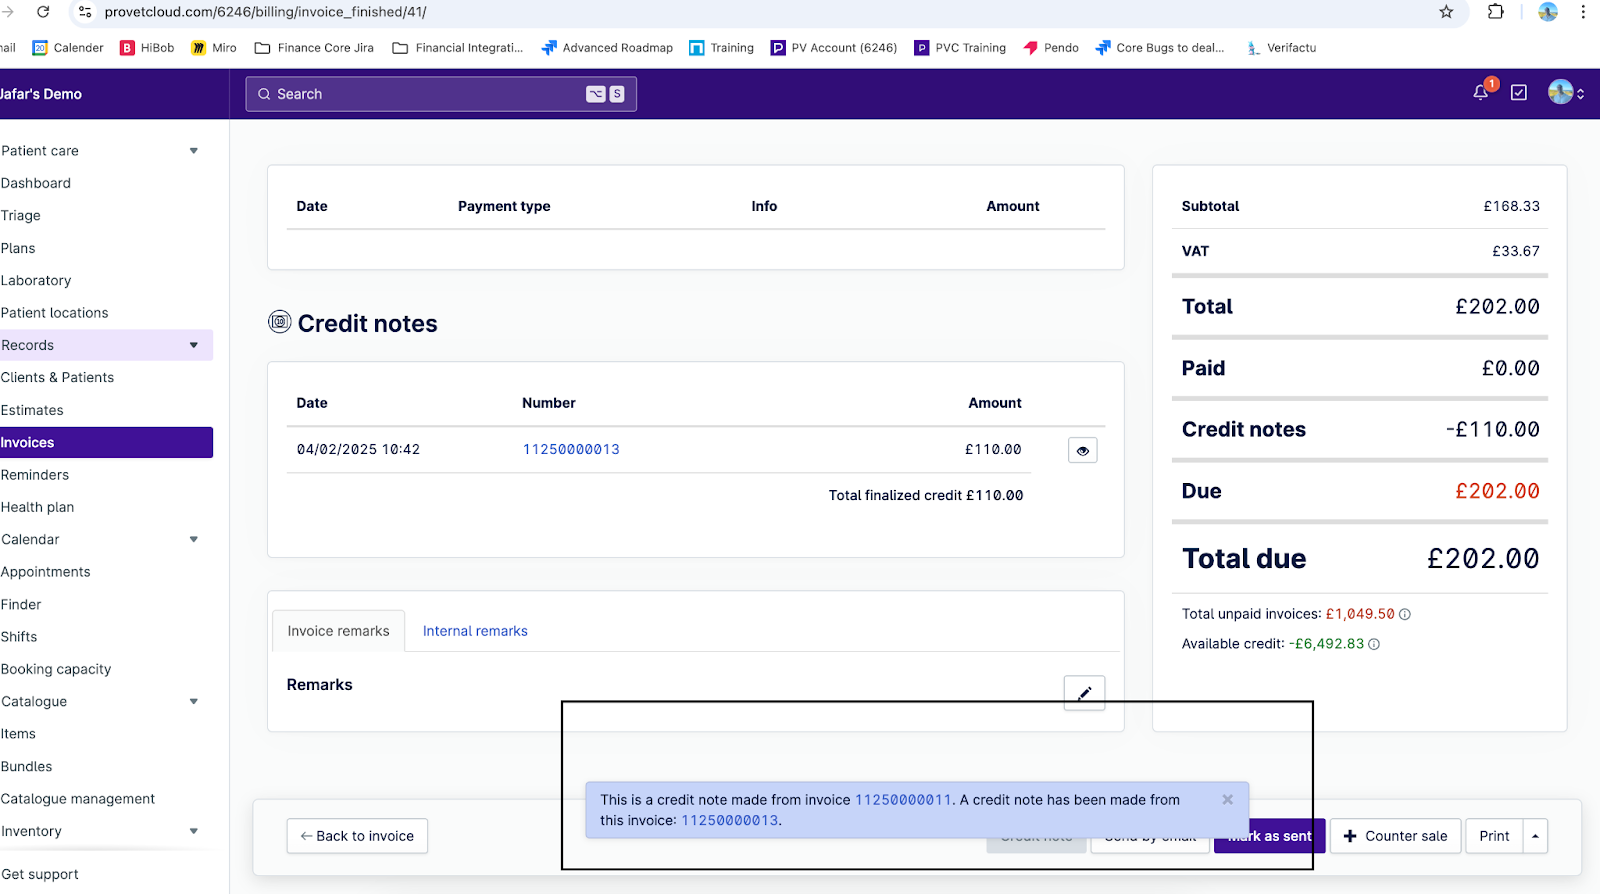Open the user avatar menu in header

pyautogui.click(x=1565, y=93)
